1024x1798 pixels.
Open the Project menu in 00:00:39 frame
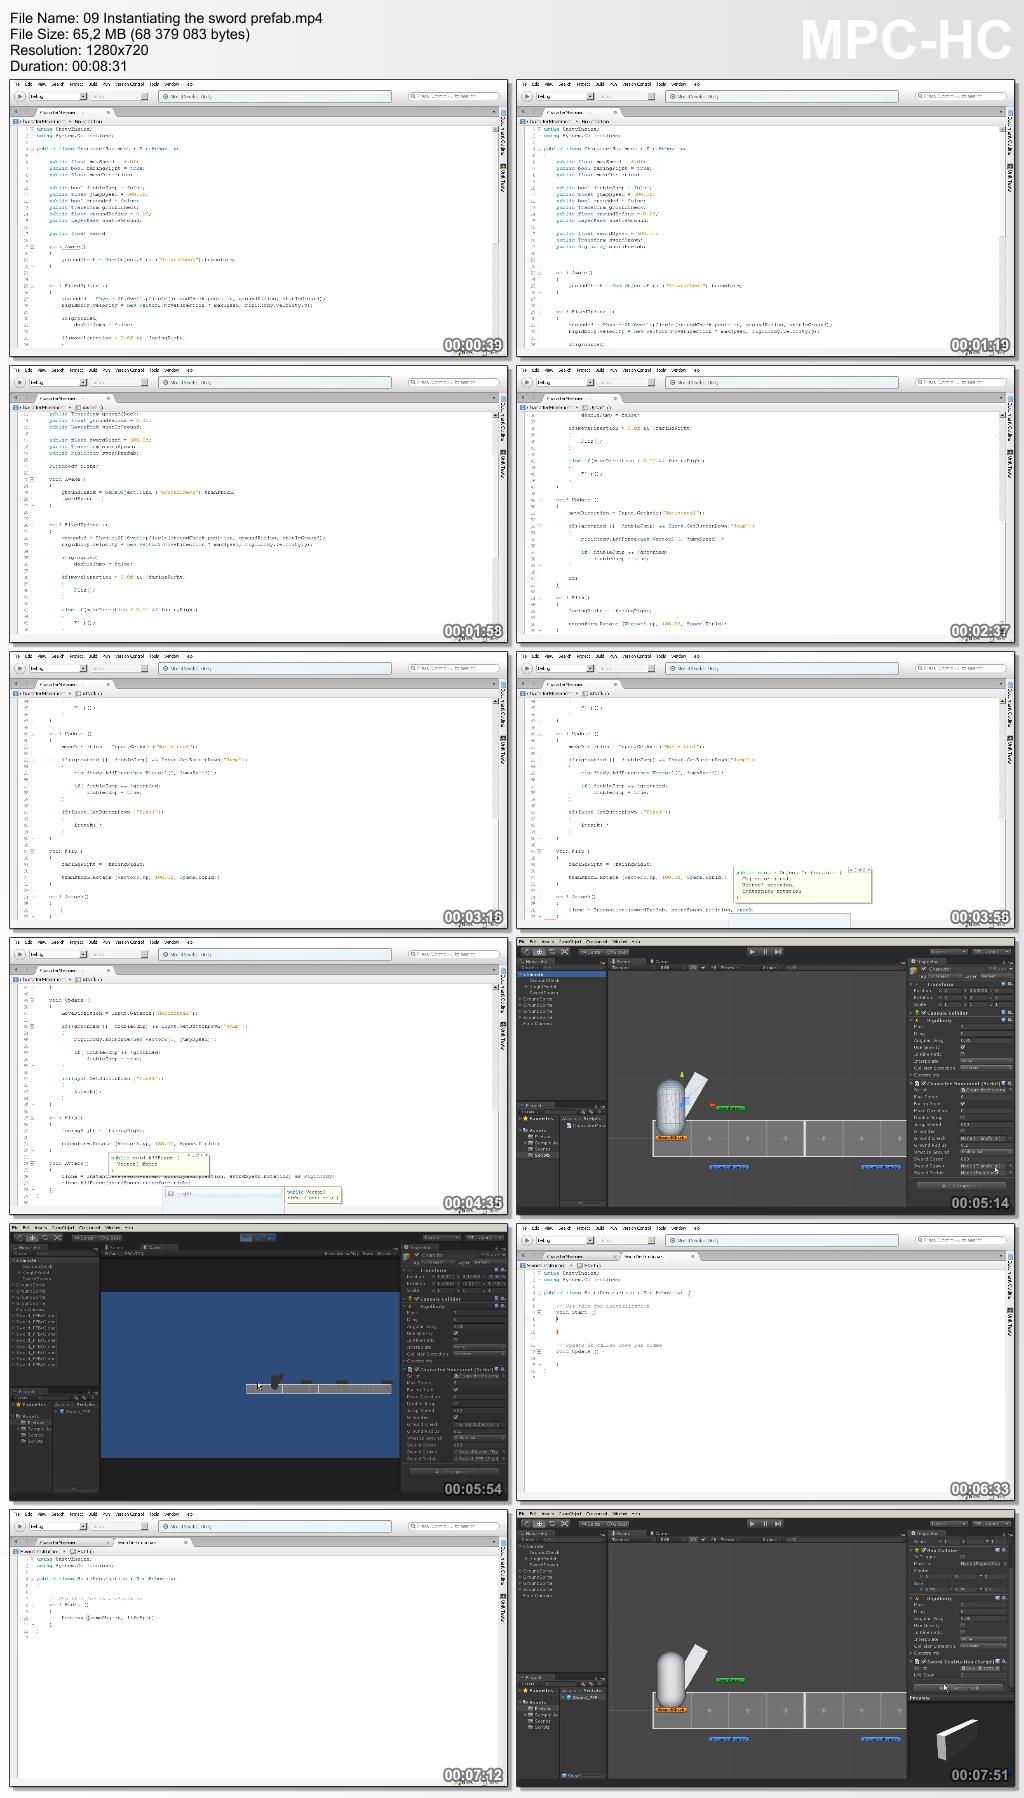(x=76, y=84)
